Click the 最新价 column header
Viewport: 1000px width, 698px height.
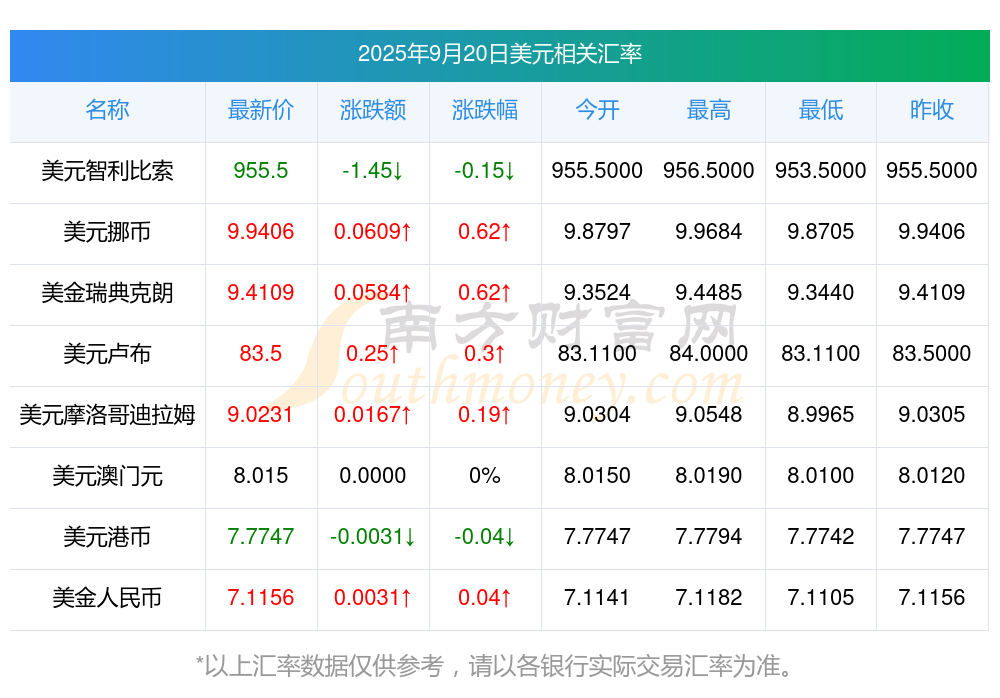click(x=261, y=110)
